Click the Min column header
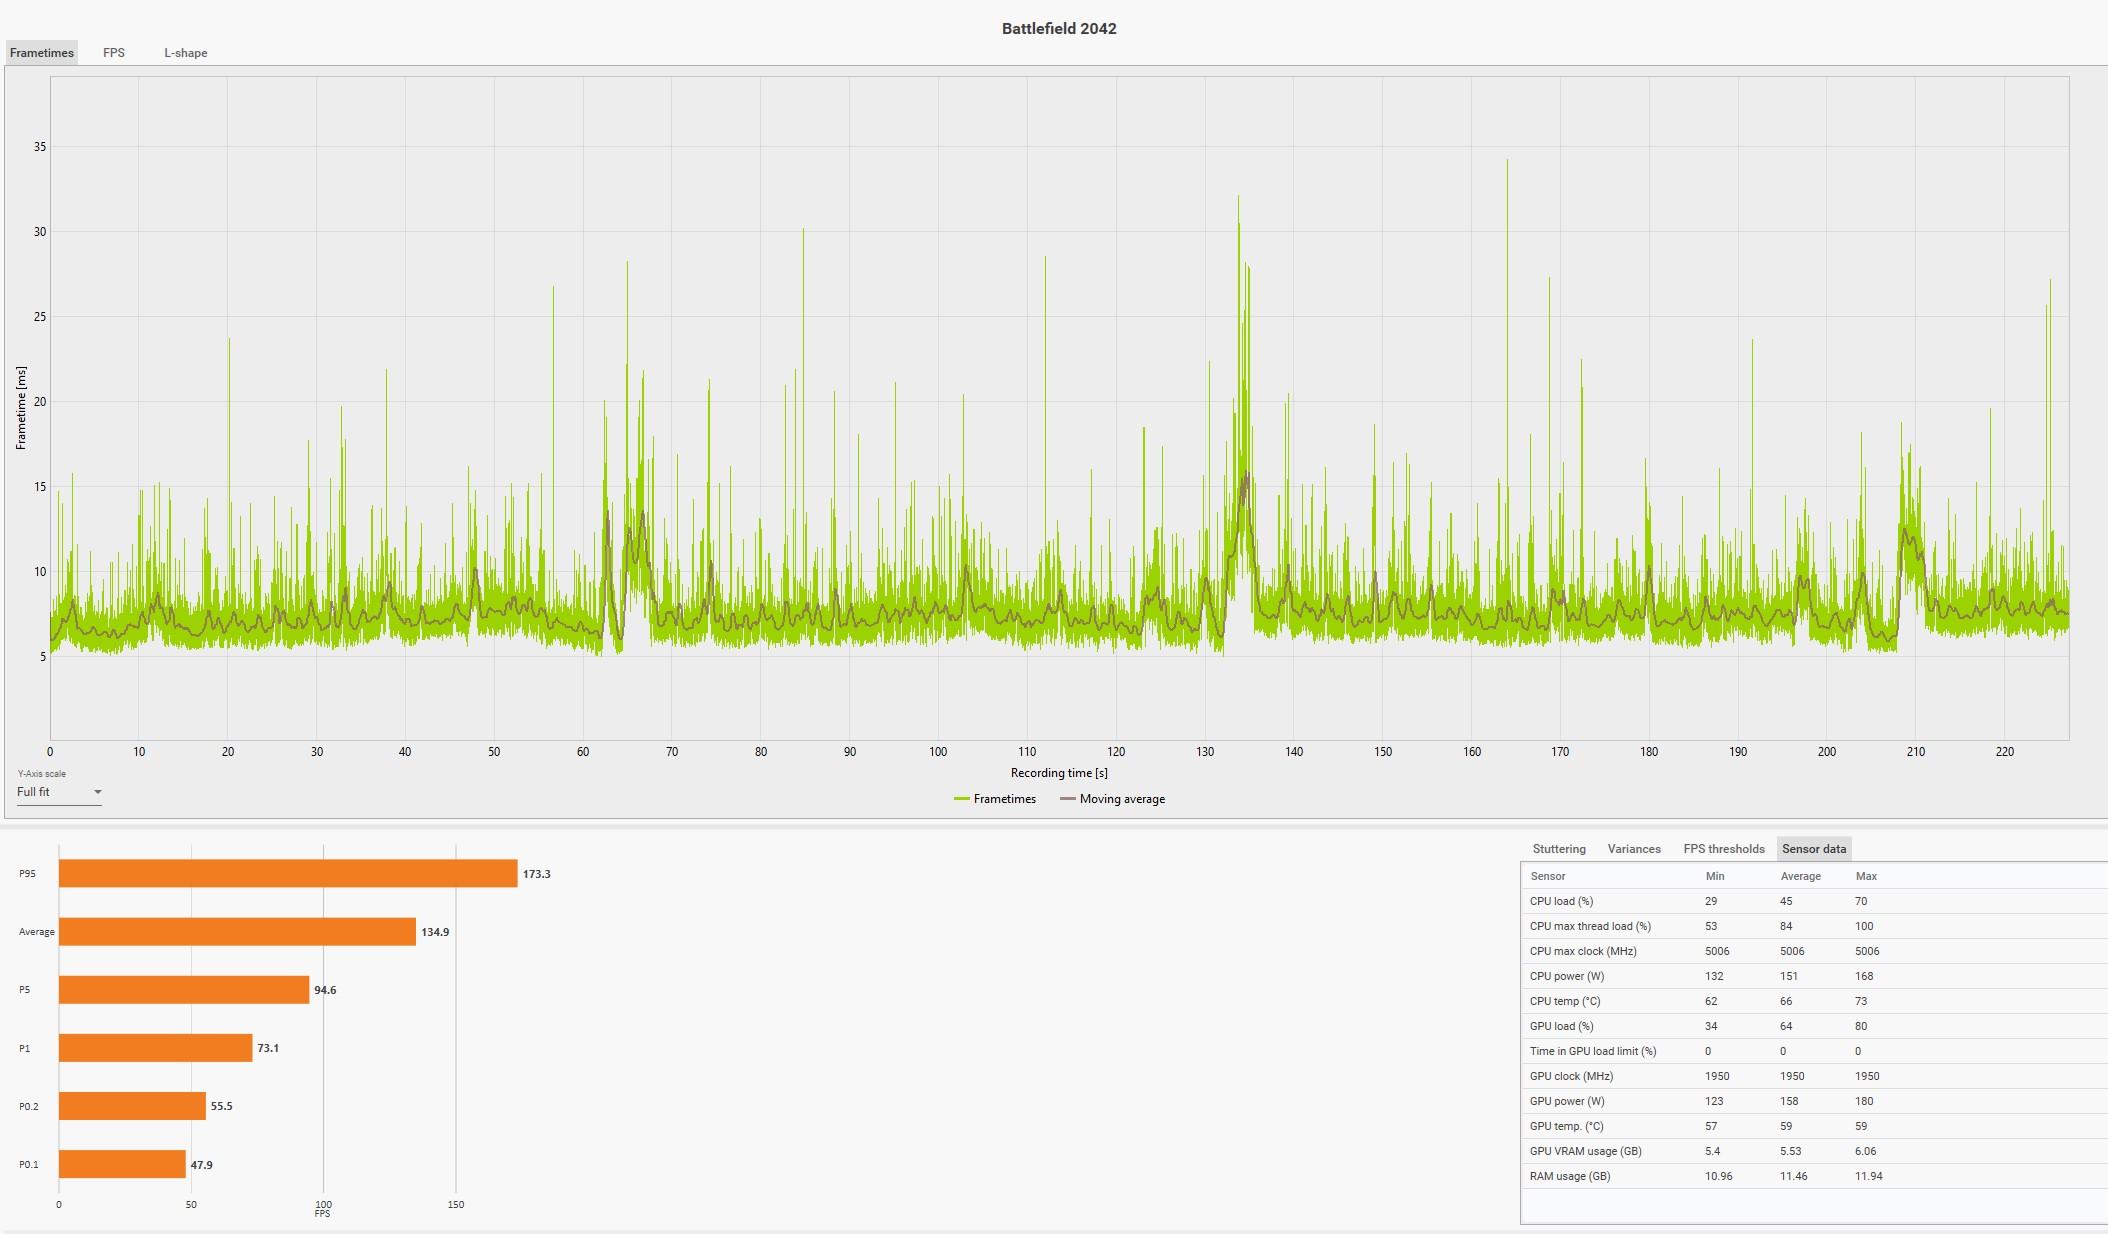The height and width of the screenshot is (1234, 2108). 1715,876
